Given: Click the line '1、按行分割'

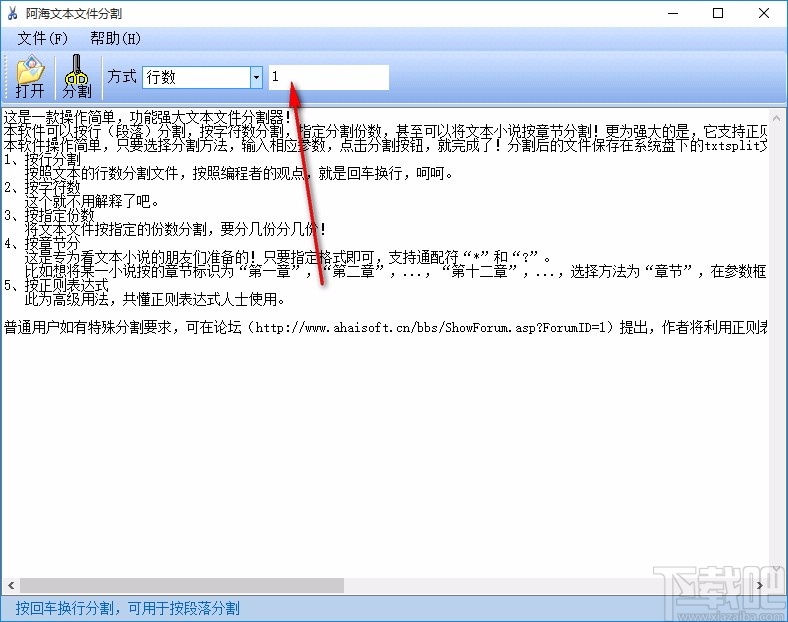Looking at the screenshot, I should click(x=42, y=160).
